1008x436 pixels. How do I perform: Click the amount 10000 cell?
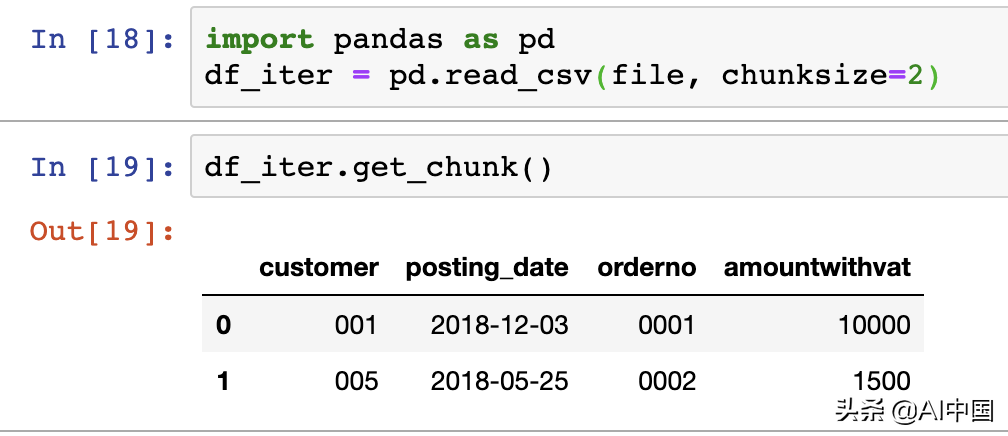tap(874, 325)
